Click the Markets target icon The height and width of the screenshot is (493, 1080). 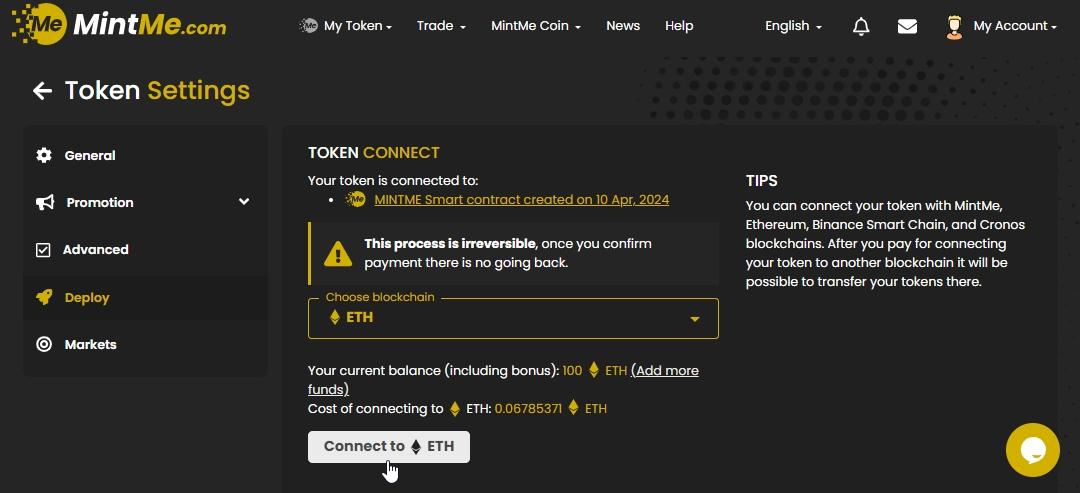[x=44, y=344]
